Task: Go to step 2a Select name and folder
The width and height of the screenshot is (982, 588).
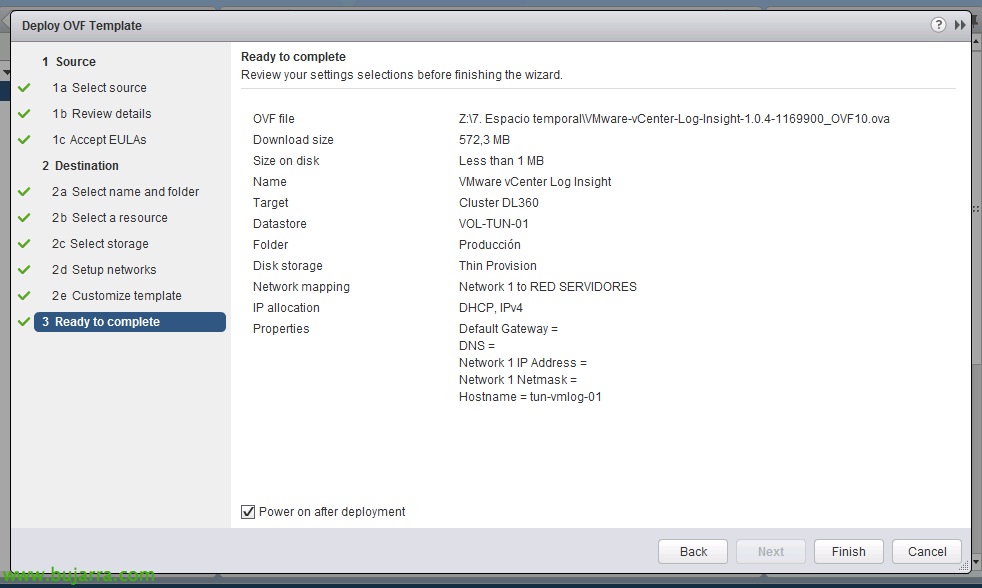Action: (125, 192)
